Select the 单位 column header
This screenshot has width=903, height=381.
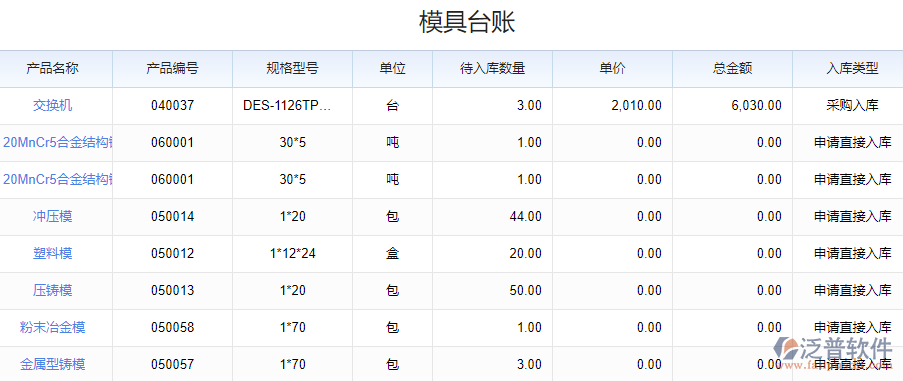point(392,68)
